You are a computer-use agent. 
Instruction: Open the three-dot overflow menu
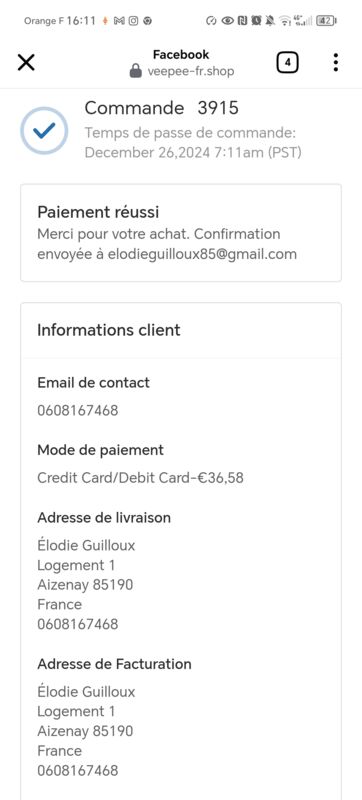pos(335,62)
